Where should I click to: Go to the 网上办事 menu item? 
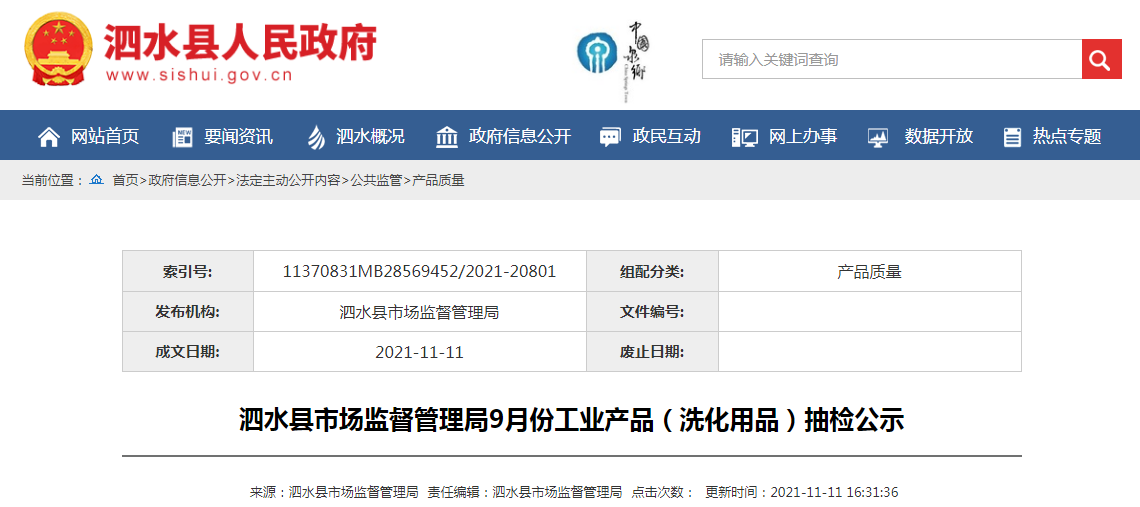(803, 137)
